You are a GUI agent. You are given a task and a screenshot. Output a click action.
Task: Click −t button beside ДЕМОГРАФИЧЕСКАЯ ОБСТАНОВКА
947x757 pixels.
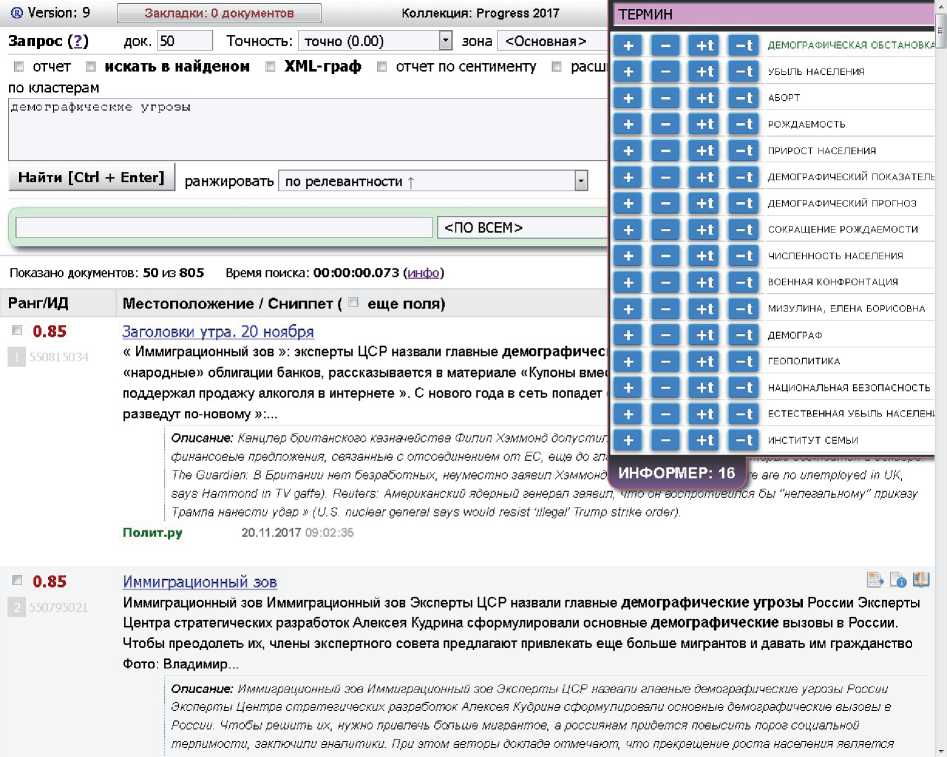click(743, 45)
